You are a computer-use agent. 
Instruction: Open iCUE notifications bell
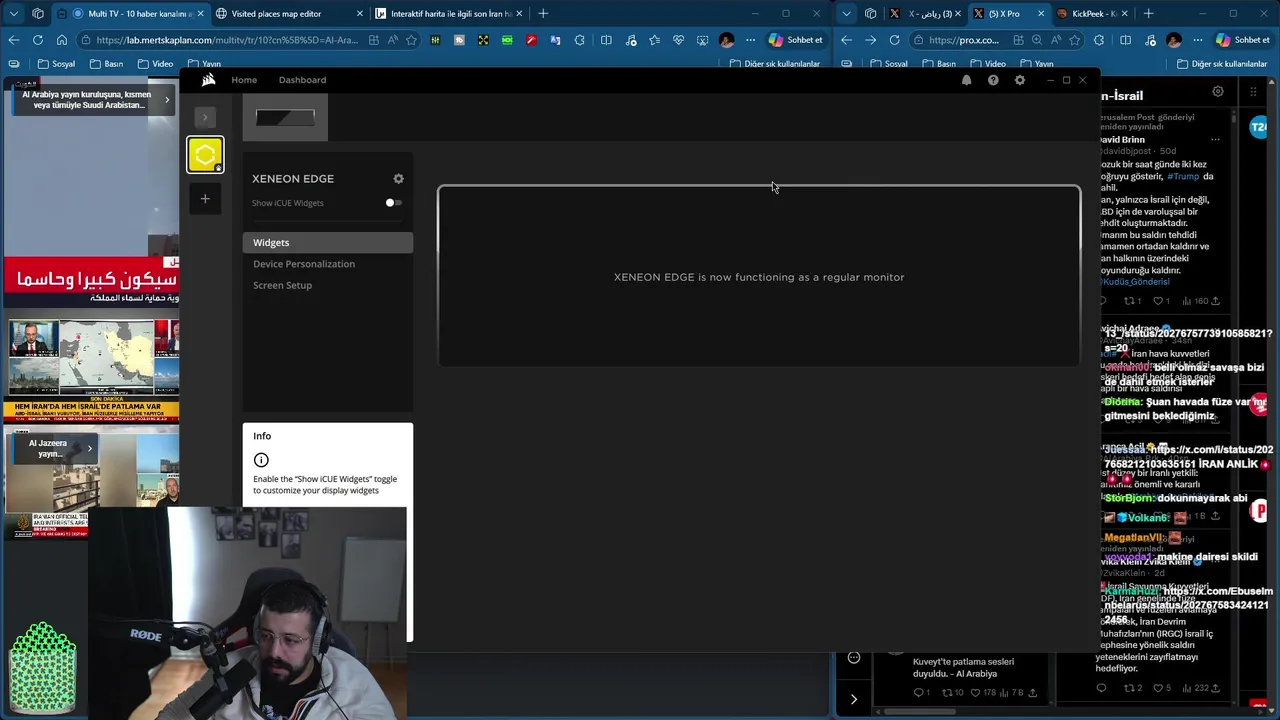(x=966, y=80)
